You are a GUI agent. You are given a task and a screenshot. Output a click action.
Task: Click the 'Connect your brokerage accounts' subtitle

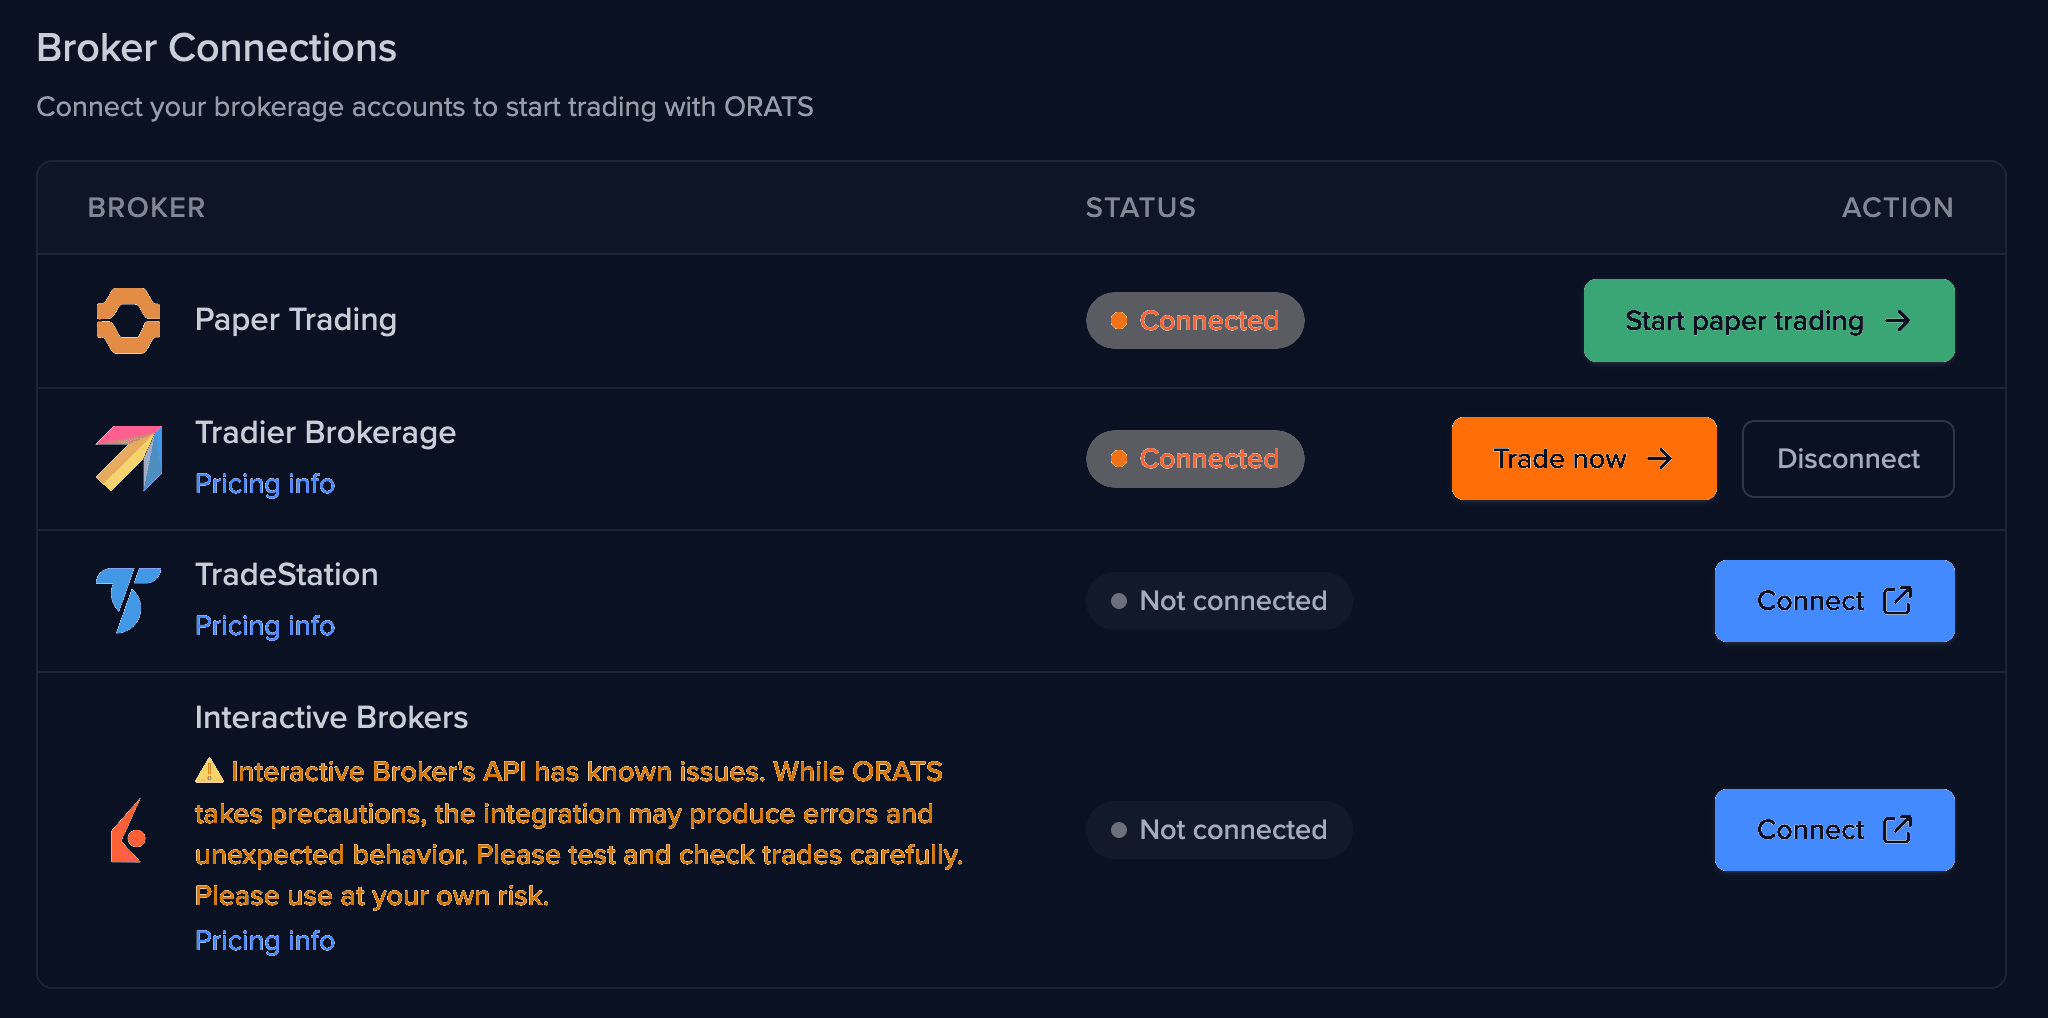[x=425, y=107]
